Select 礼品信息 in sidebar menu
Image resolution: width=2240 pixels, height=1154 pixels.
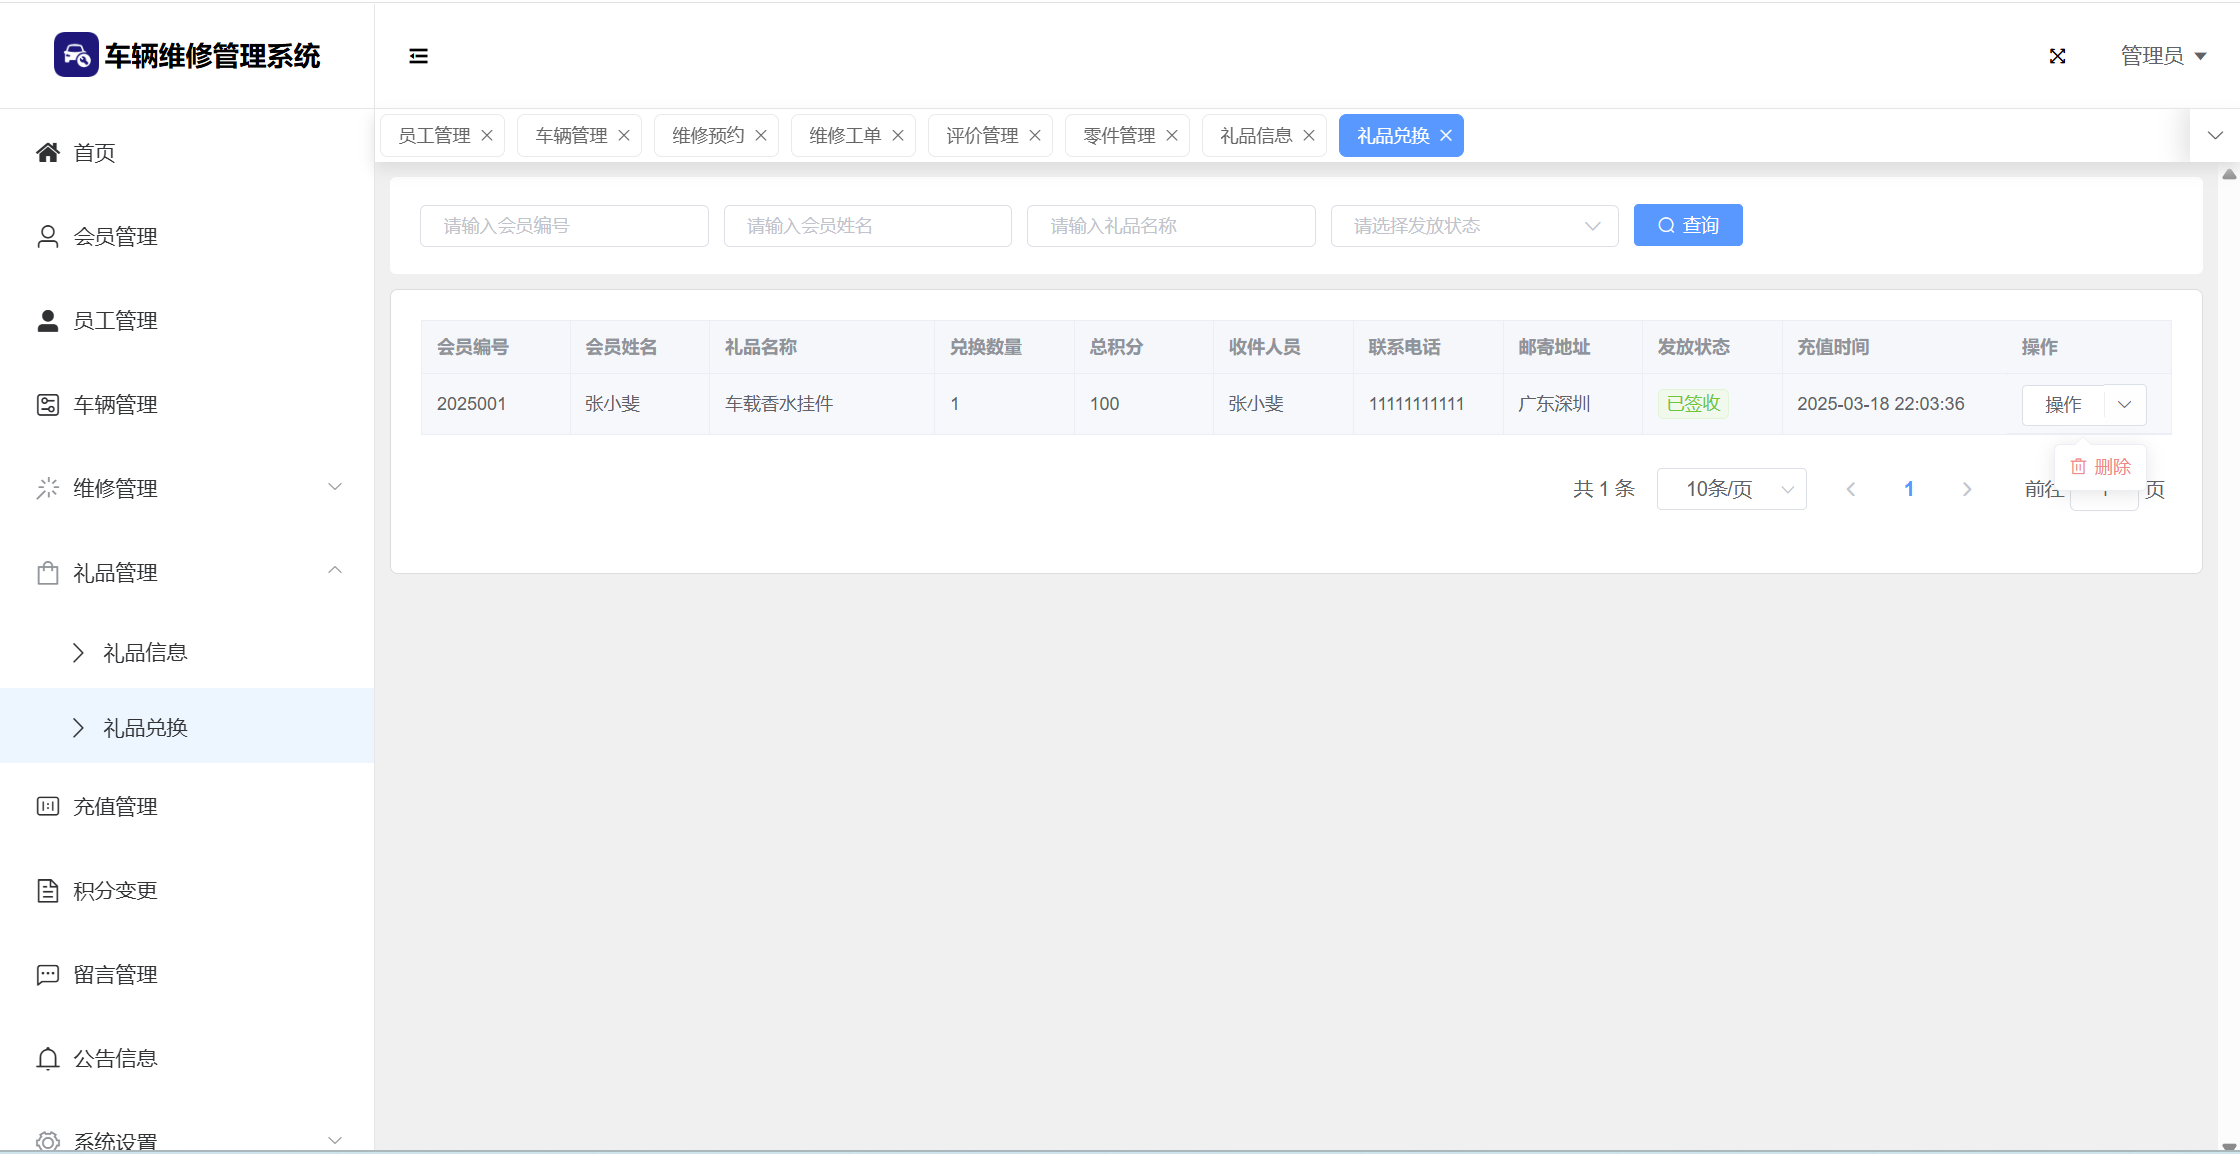pos(145,653)
